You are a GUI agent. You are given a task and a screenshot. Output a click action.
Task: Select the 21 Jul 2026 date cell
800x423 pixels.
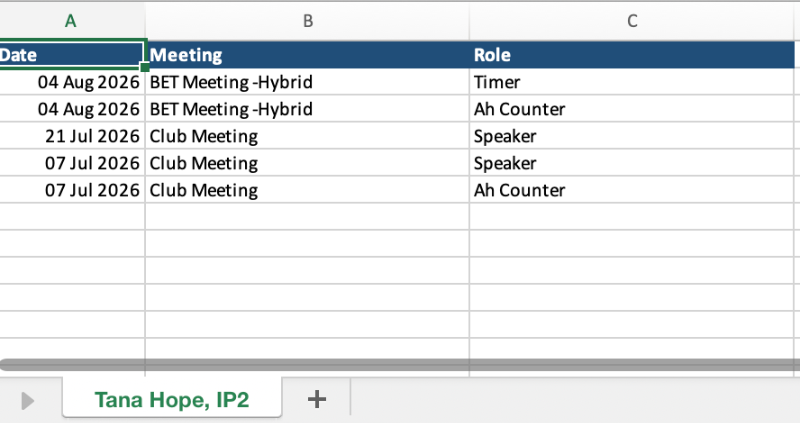pos(72,136)
